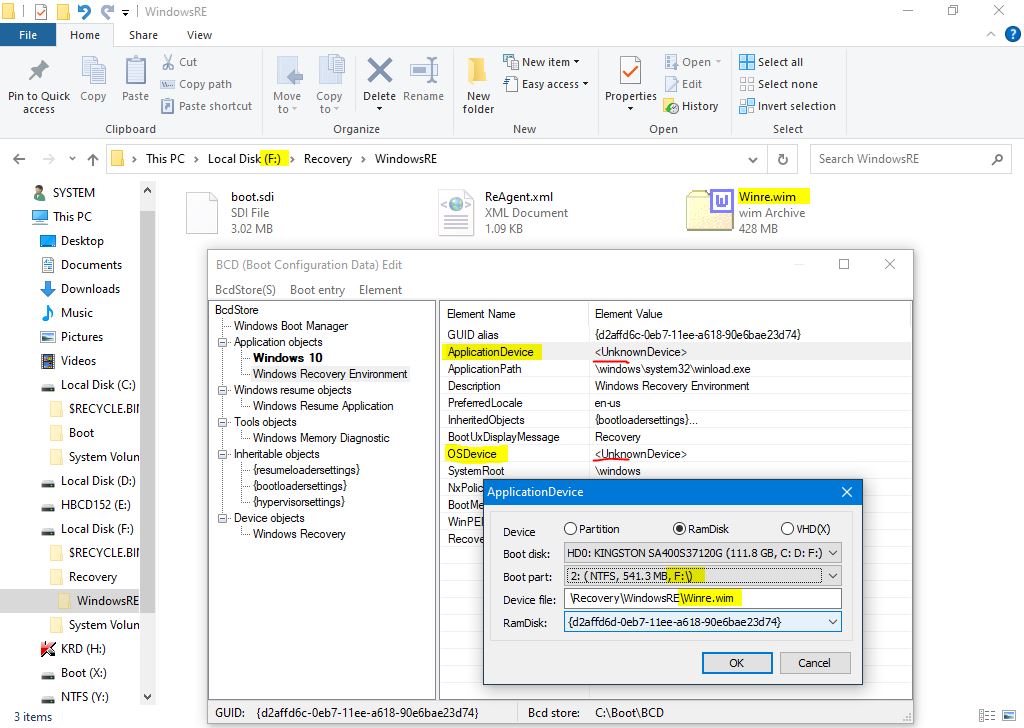Click the Paste clipboard icon
The height and width of the screenshot is (728, 1024).
[135, 74]
